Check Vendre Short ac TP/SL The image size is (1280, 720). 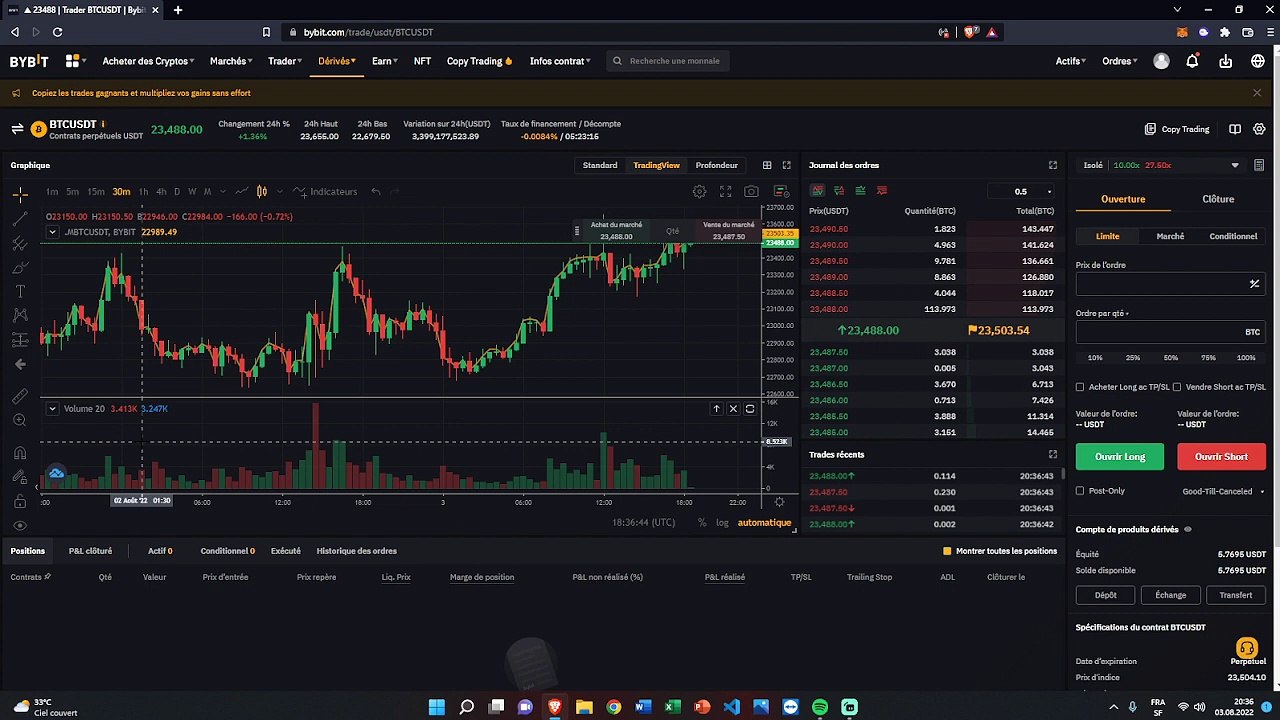point(1177,387)
